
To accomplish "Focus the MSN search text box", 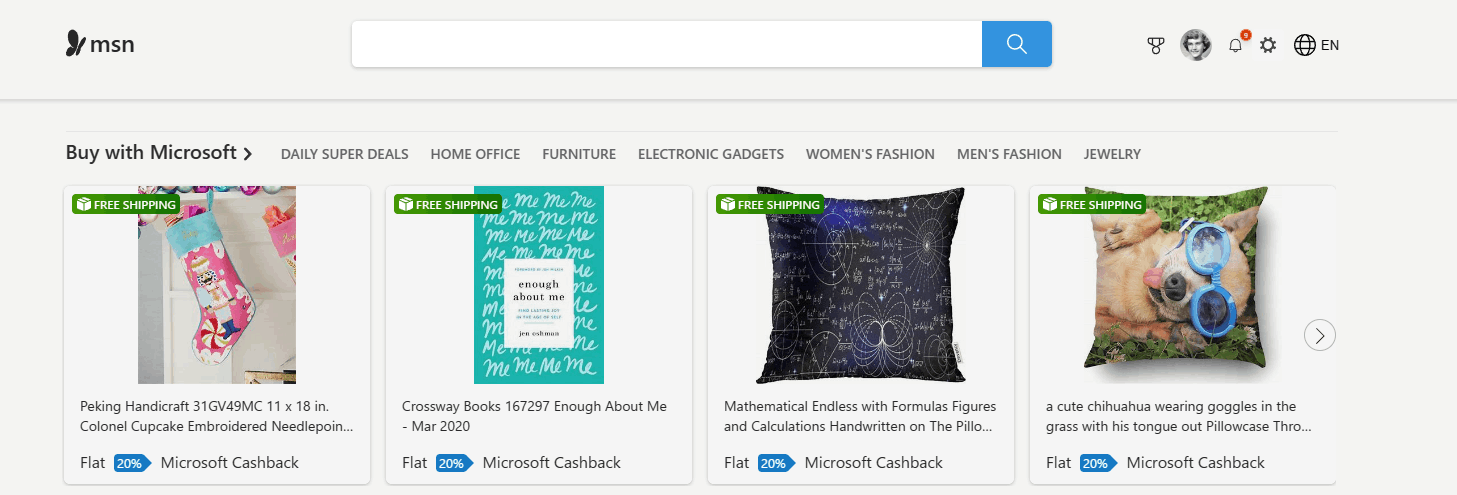I will pyautogui.click(x=666, y=44).
